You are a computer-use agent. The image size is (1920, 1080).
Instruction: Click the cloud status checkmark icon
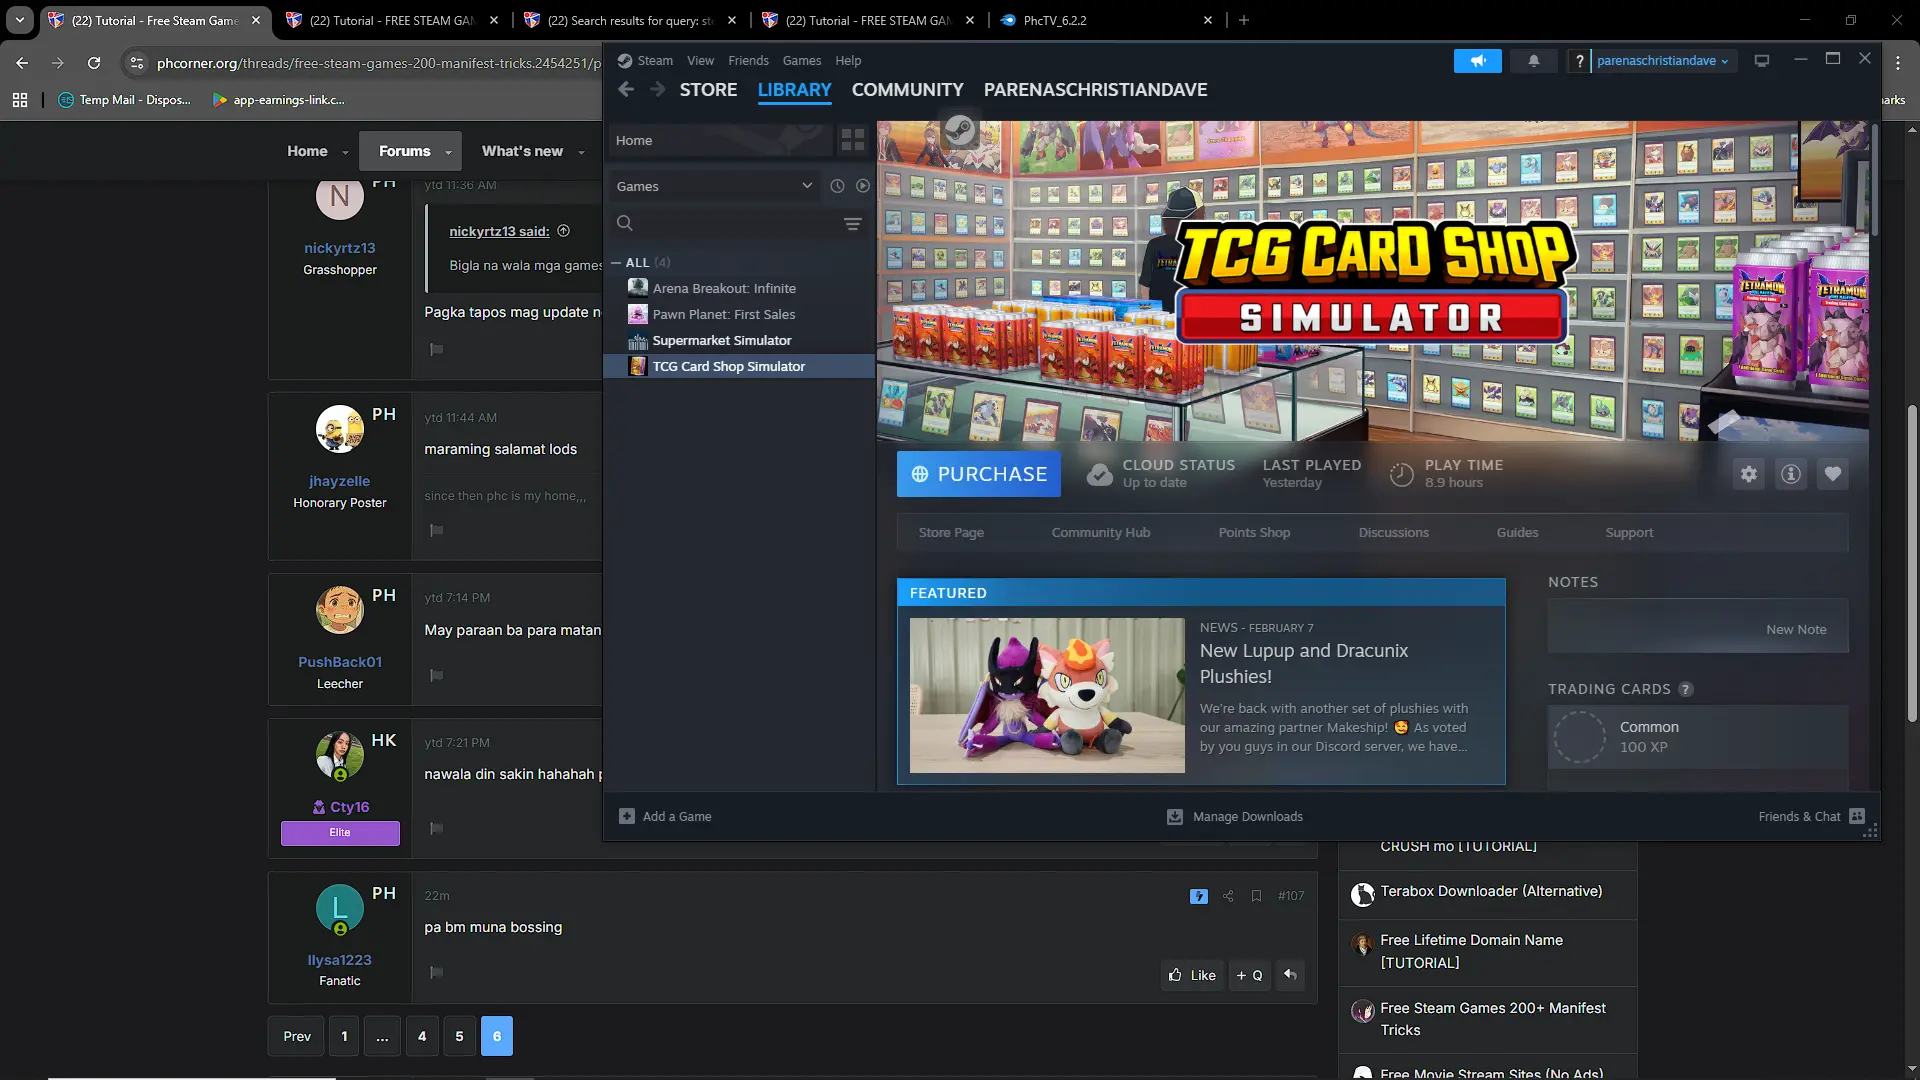coord(1100,475)
